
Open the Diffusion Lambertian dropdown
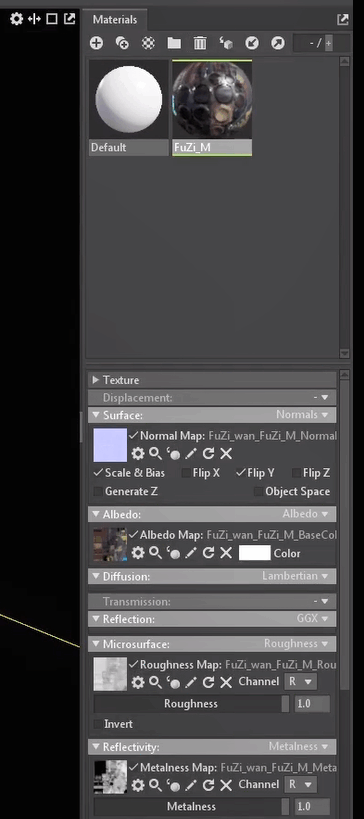296,576
